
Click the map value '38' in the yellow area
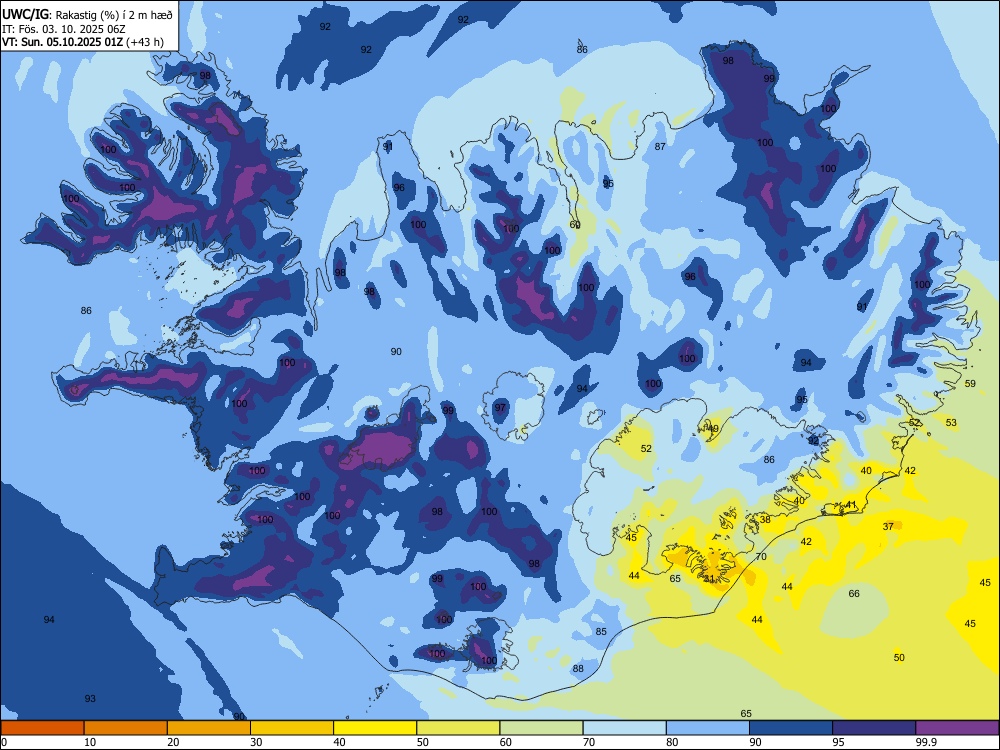point(765,520)
